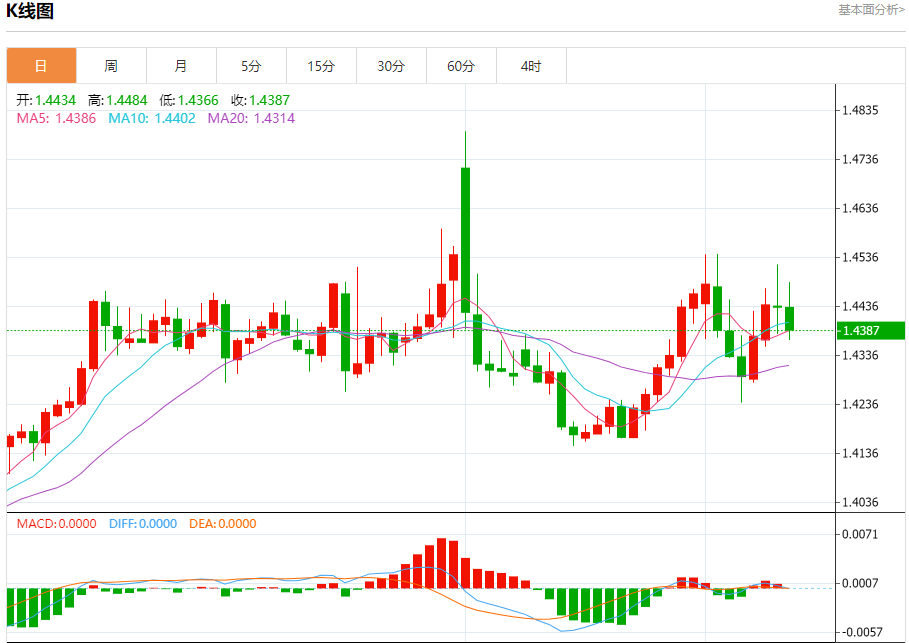Click the low price 1.4366 value

[x=198, y=100]
